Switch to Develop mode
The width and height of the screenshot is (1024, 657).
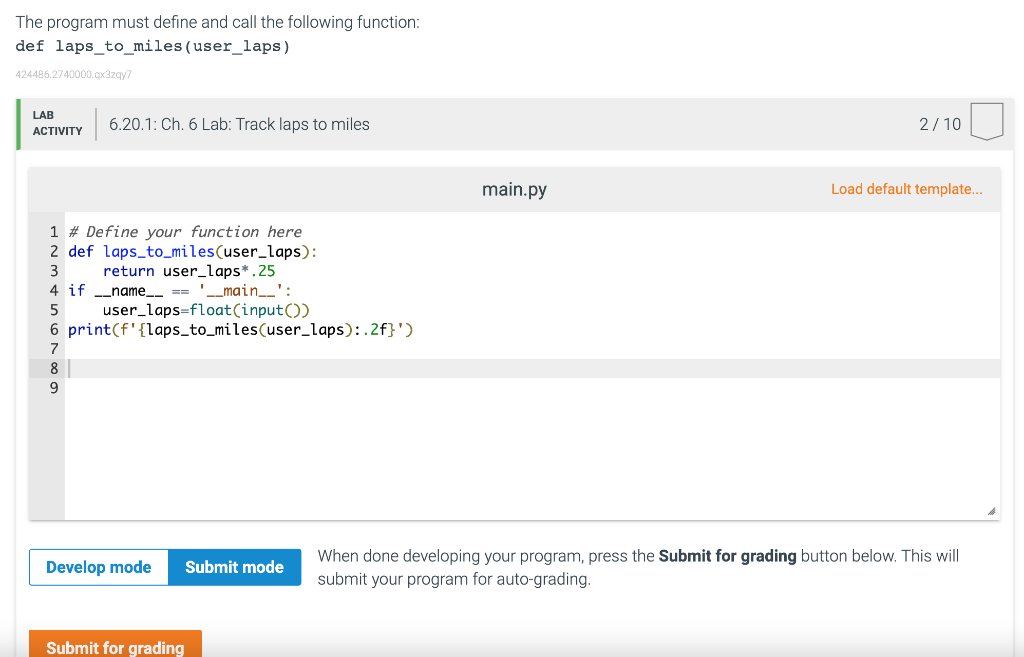point(99,567)
